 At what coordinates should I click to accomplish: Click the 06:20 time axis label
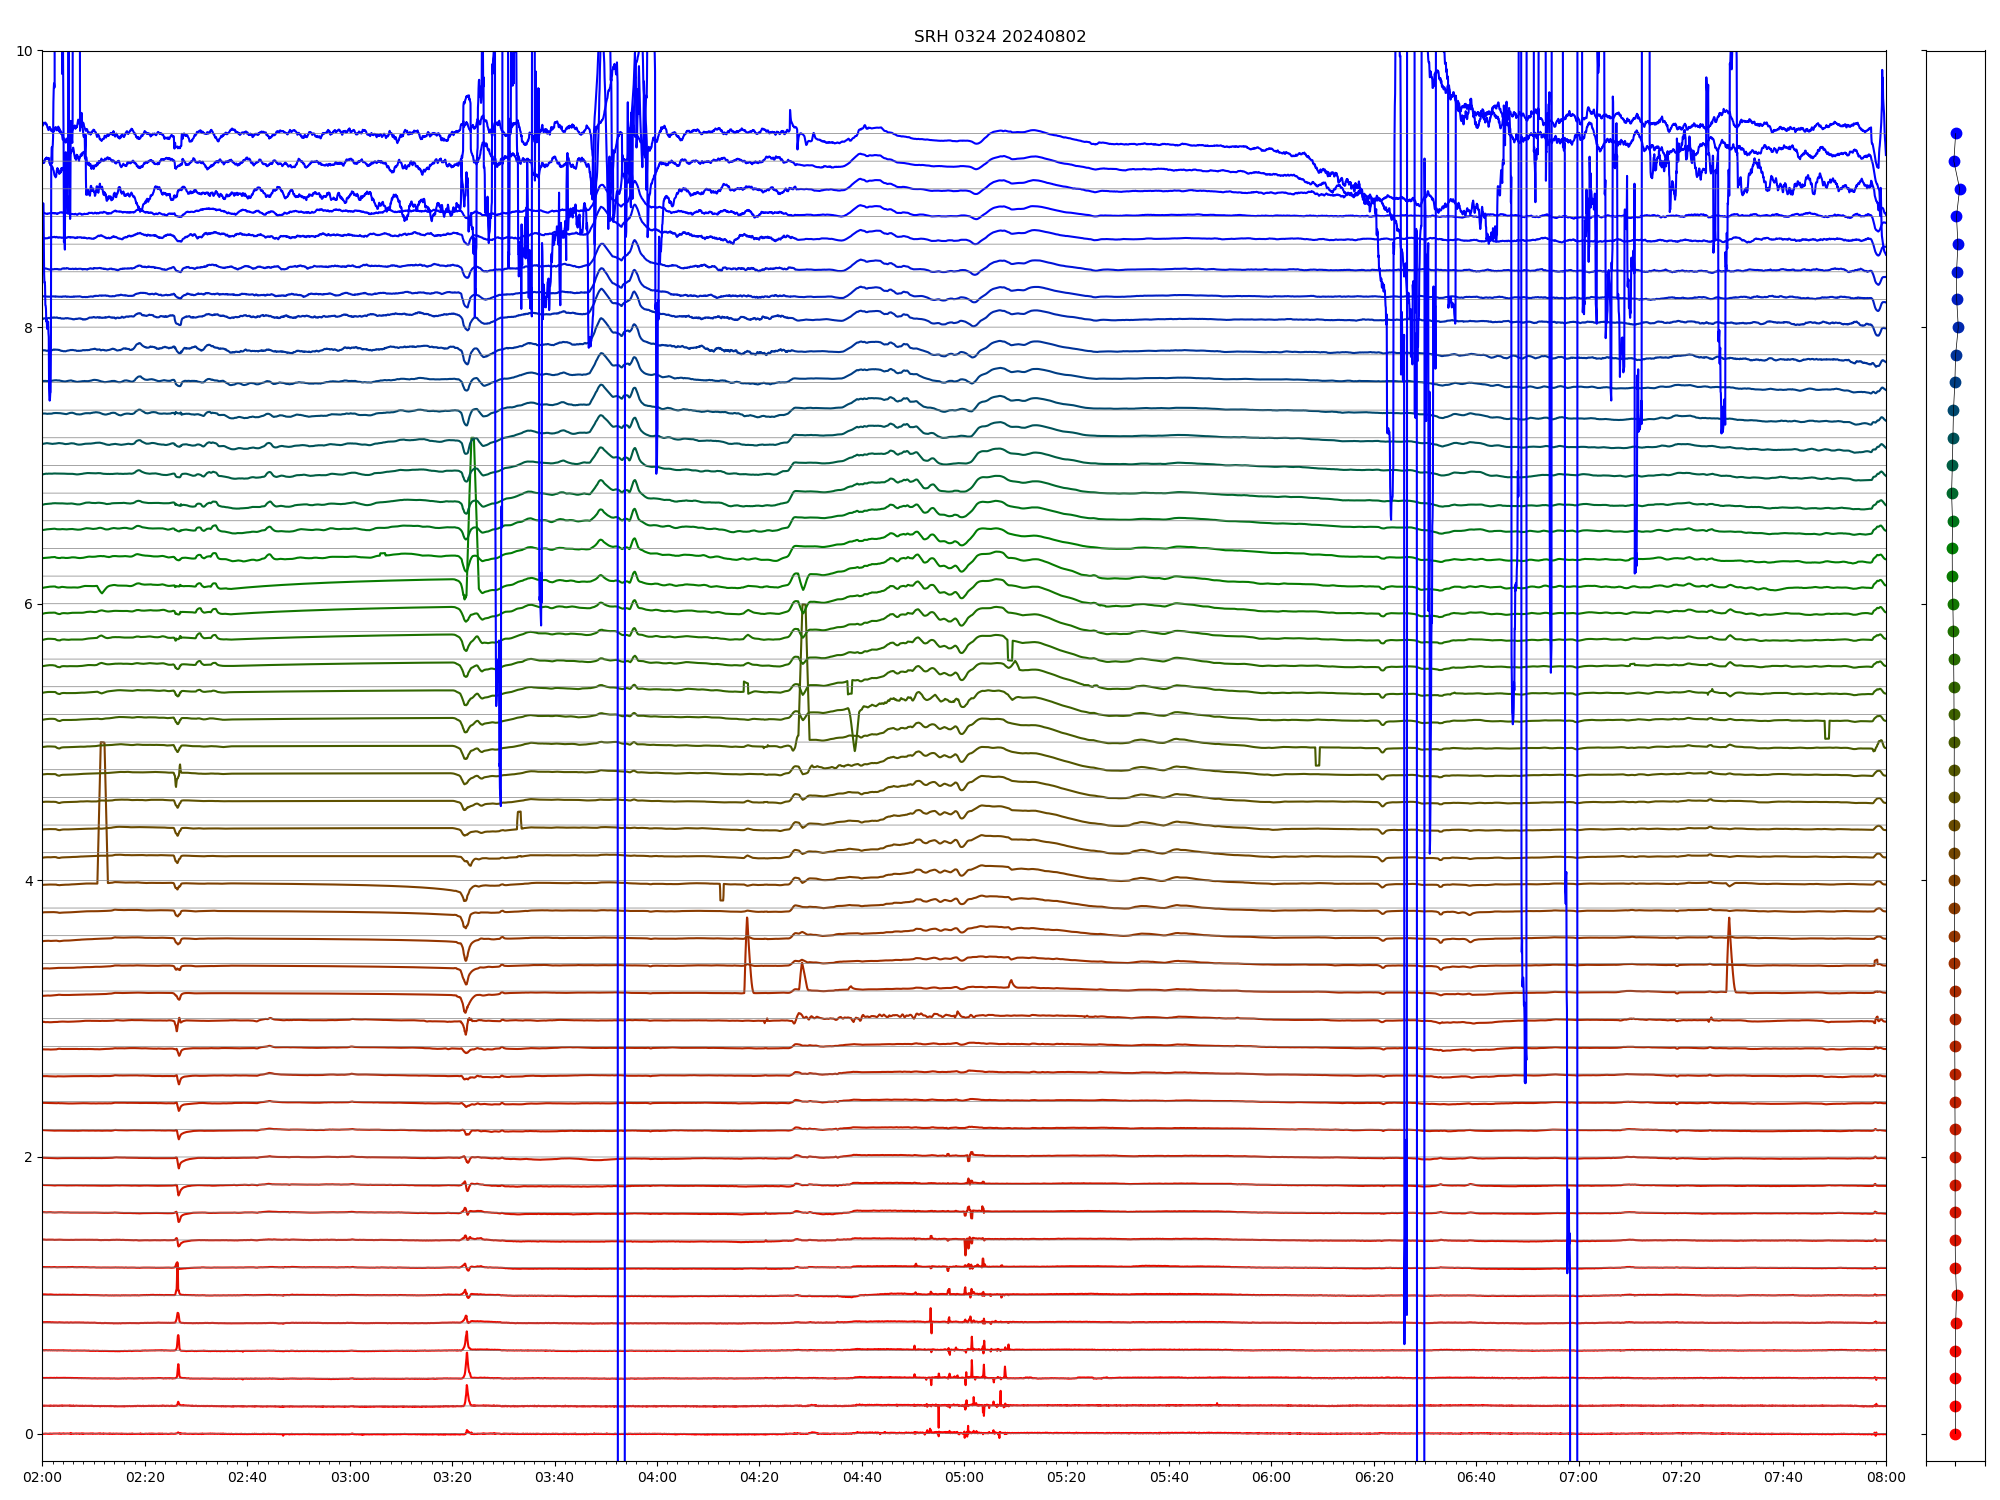[x=1374, y=1477]
